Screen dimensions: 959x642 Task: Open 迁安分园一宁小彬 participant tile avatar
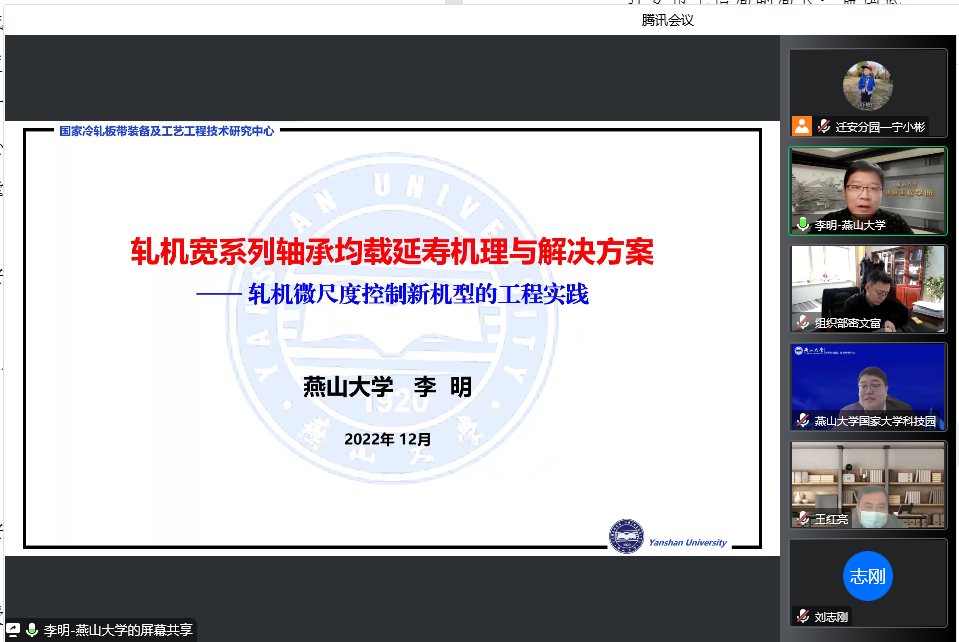867,86
